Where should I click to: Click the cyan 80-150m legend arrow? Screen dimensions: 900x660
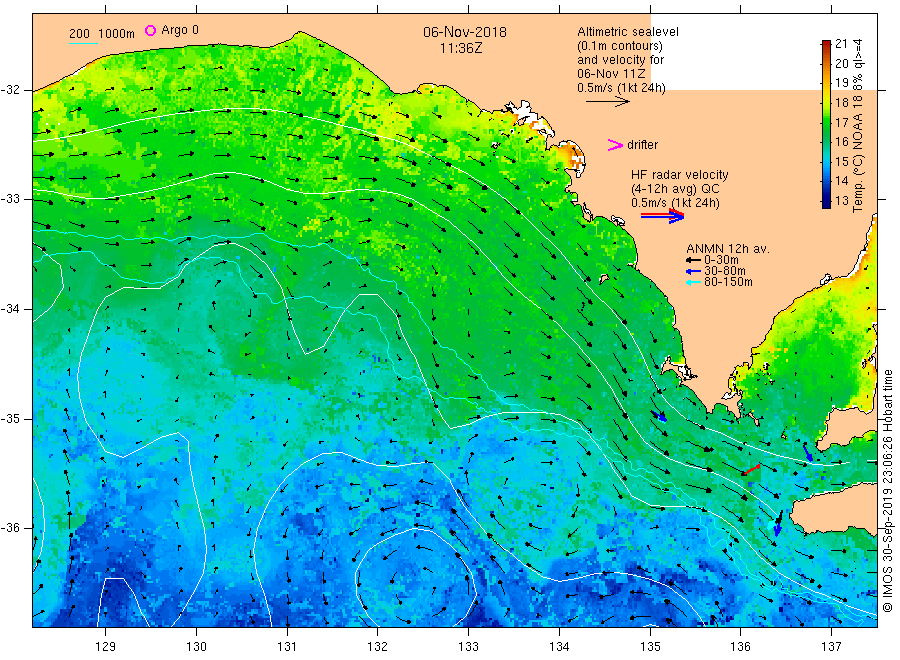(x=693, y=282)
